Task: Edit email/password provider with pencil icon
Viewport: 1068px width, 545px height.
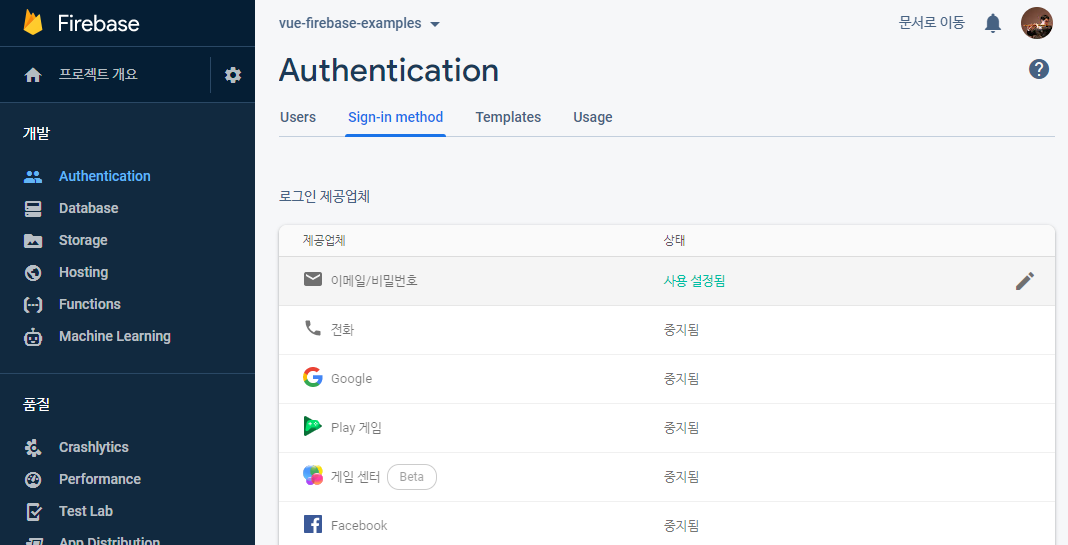Action: pos(1024,281)
